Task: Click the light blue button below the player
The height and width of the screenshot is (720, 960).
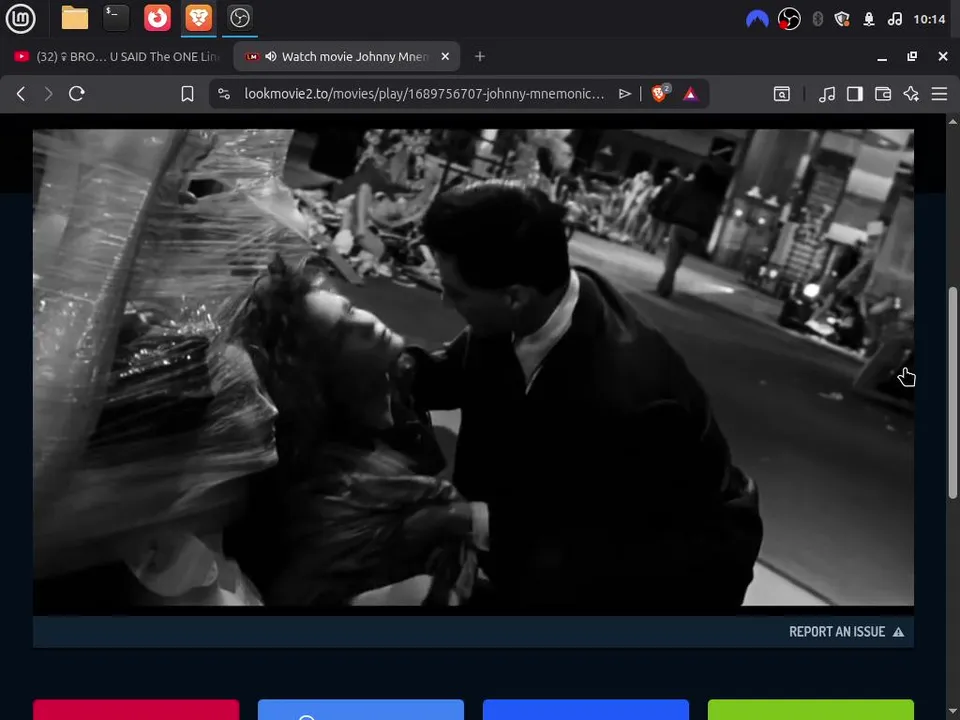Action: click(x=361, y=710)
